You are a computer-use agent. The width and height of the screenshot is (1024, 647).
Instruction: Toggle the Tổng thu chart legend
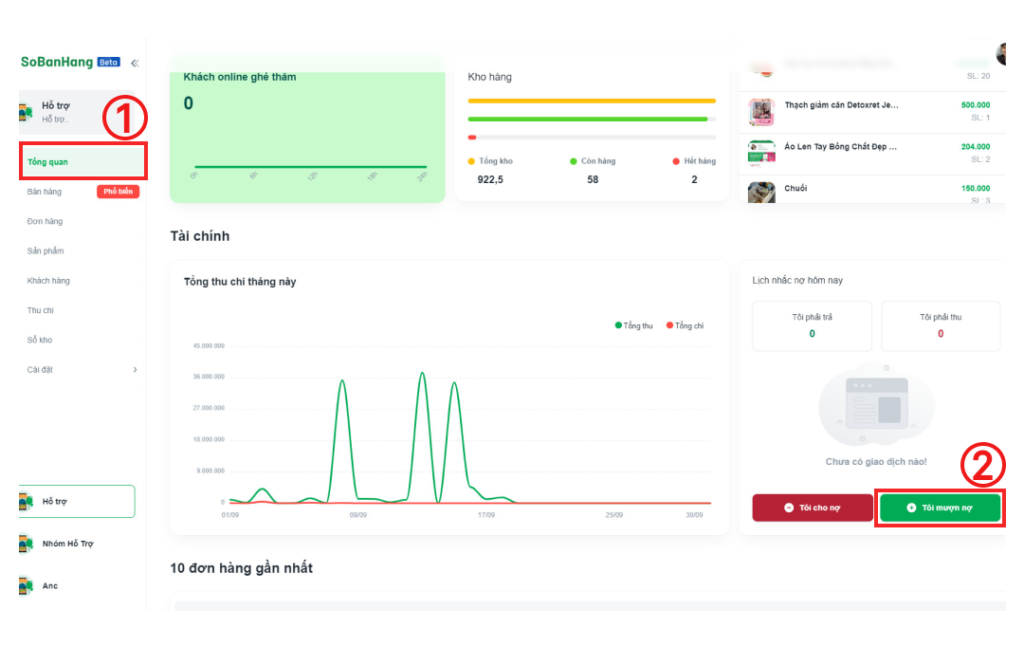pyautogui.click(x=633, y=326)
